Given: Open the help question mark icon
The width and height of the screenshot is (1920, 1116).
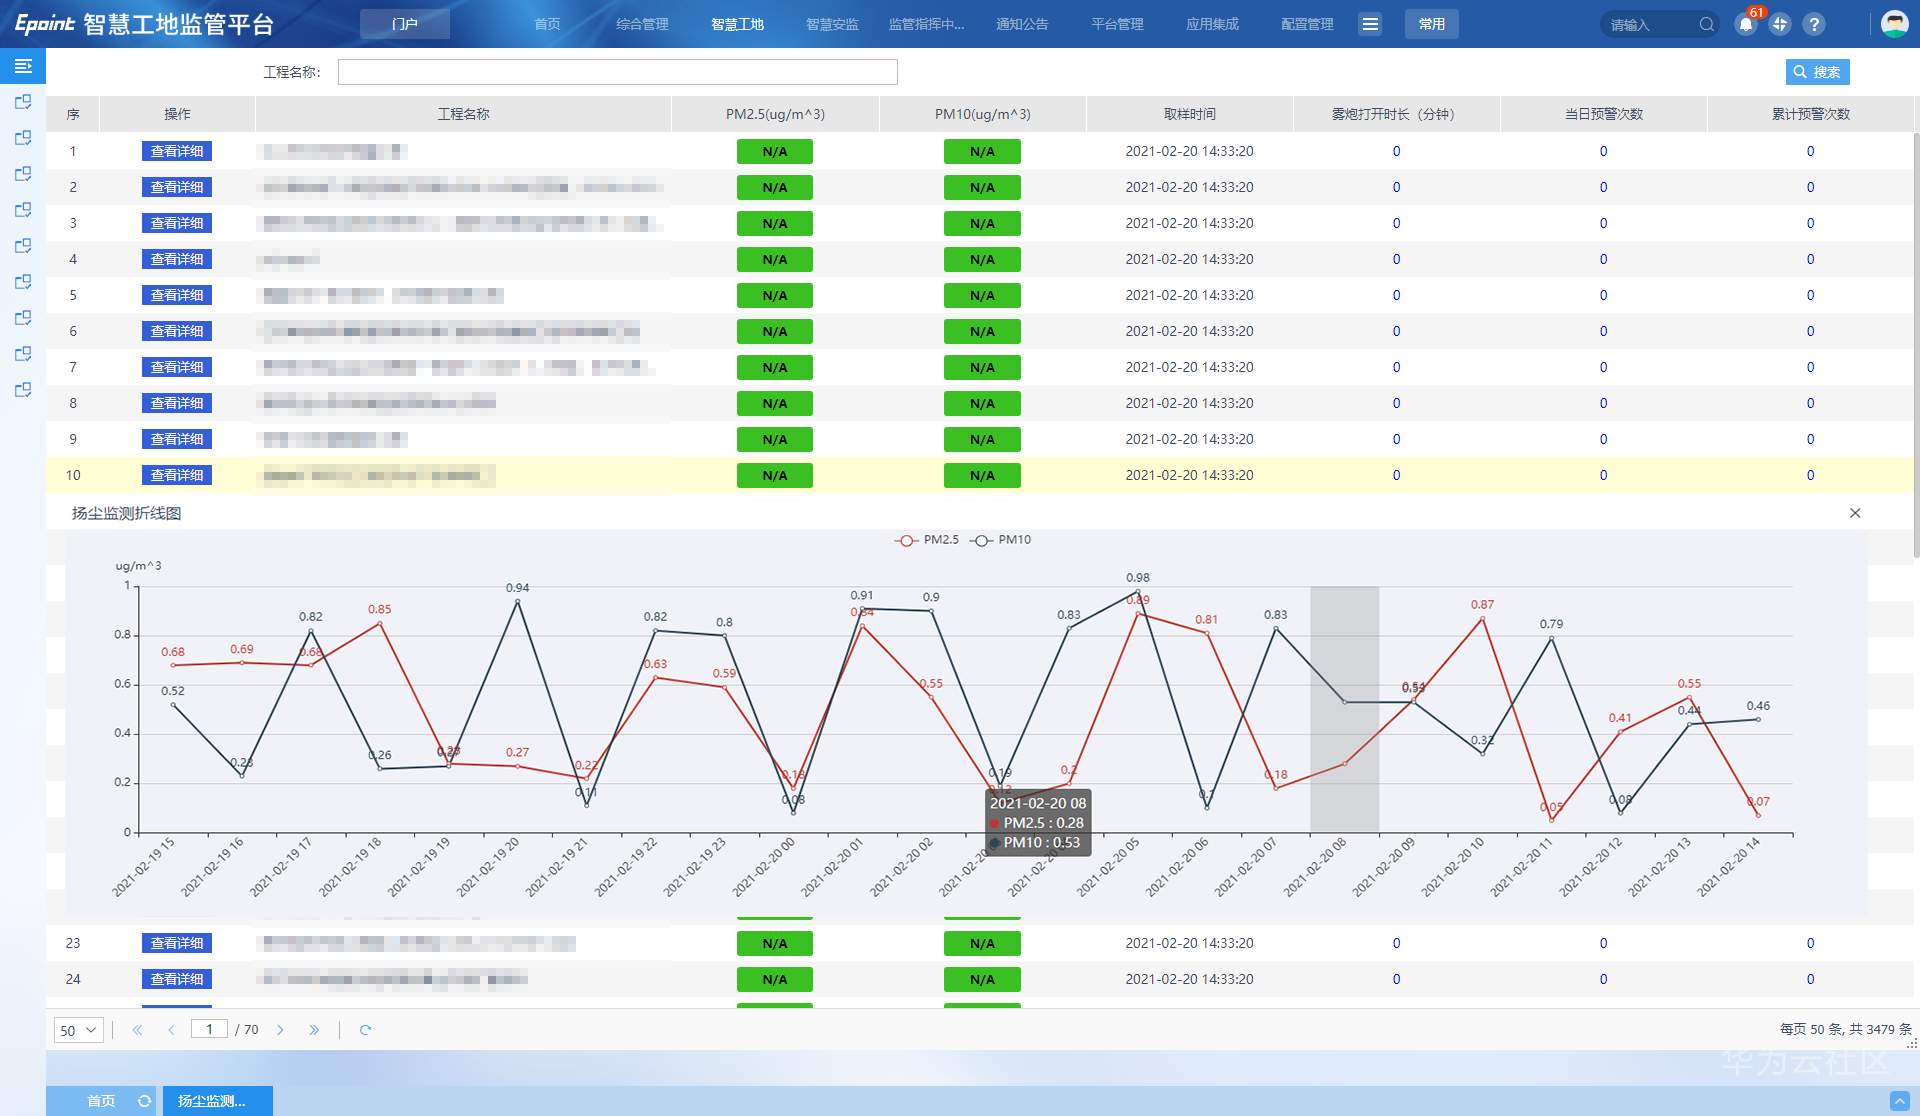Looking at the screenshot, I should (1814, 25).
